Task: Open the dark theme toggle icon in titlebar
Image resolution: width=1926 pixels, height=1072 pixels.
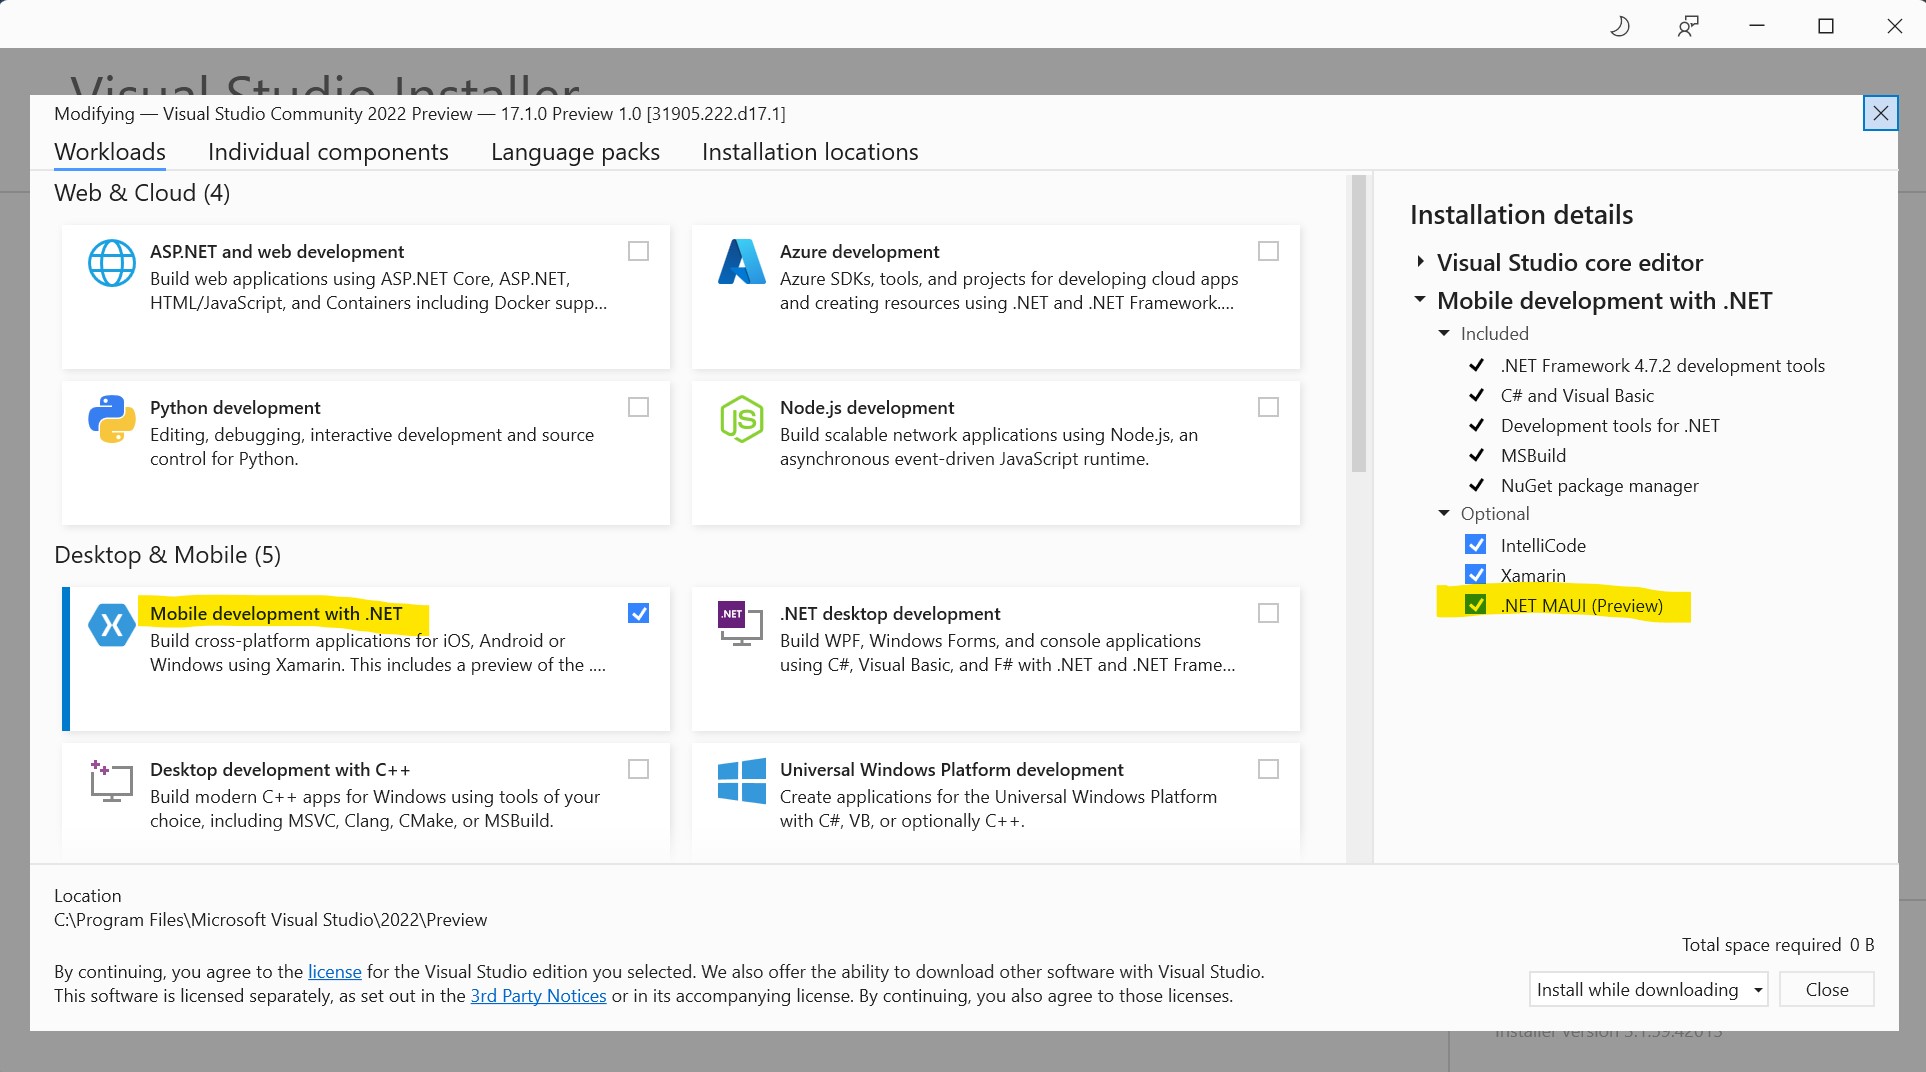Action: coord(1619,26)
